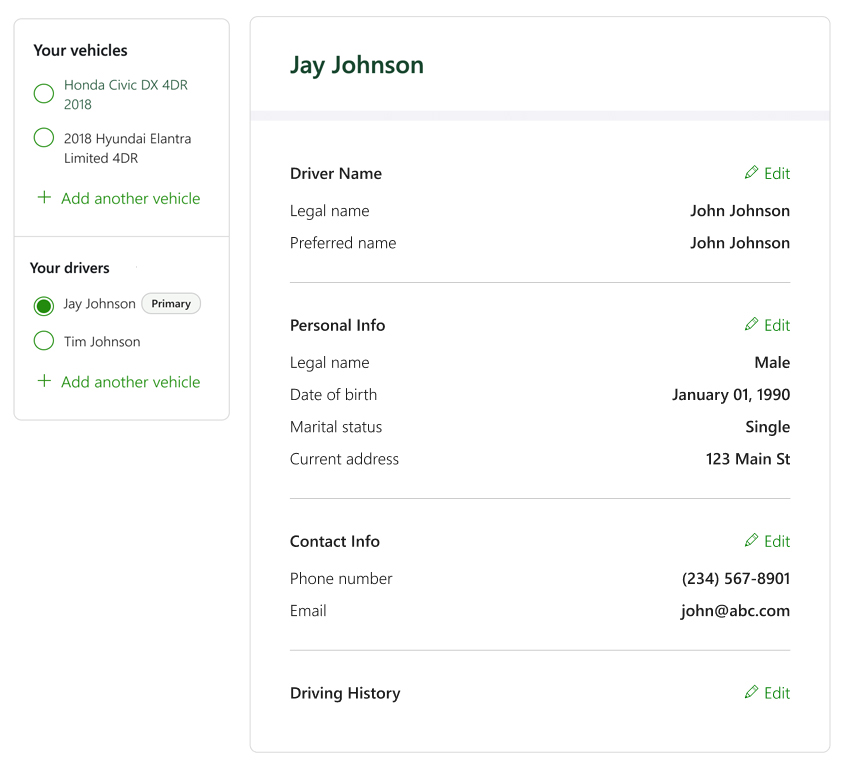This screenshot has width=849, height=765.
Task: Click the Add another vehicle link under drivers
Action: pos(130,382)
